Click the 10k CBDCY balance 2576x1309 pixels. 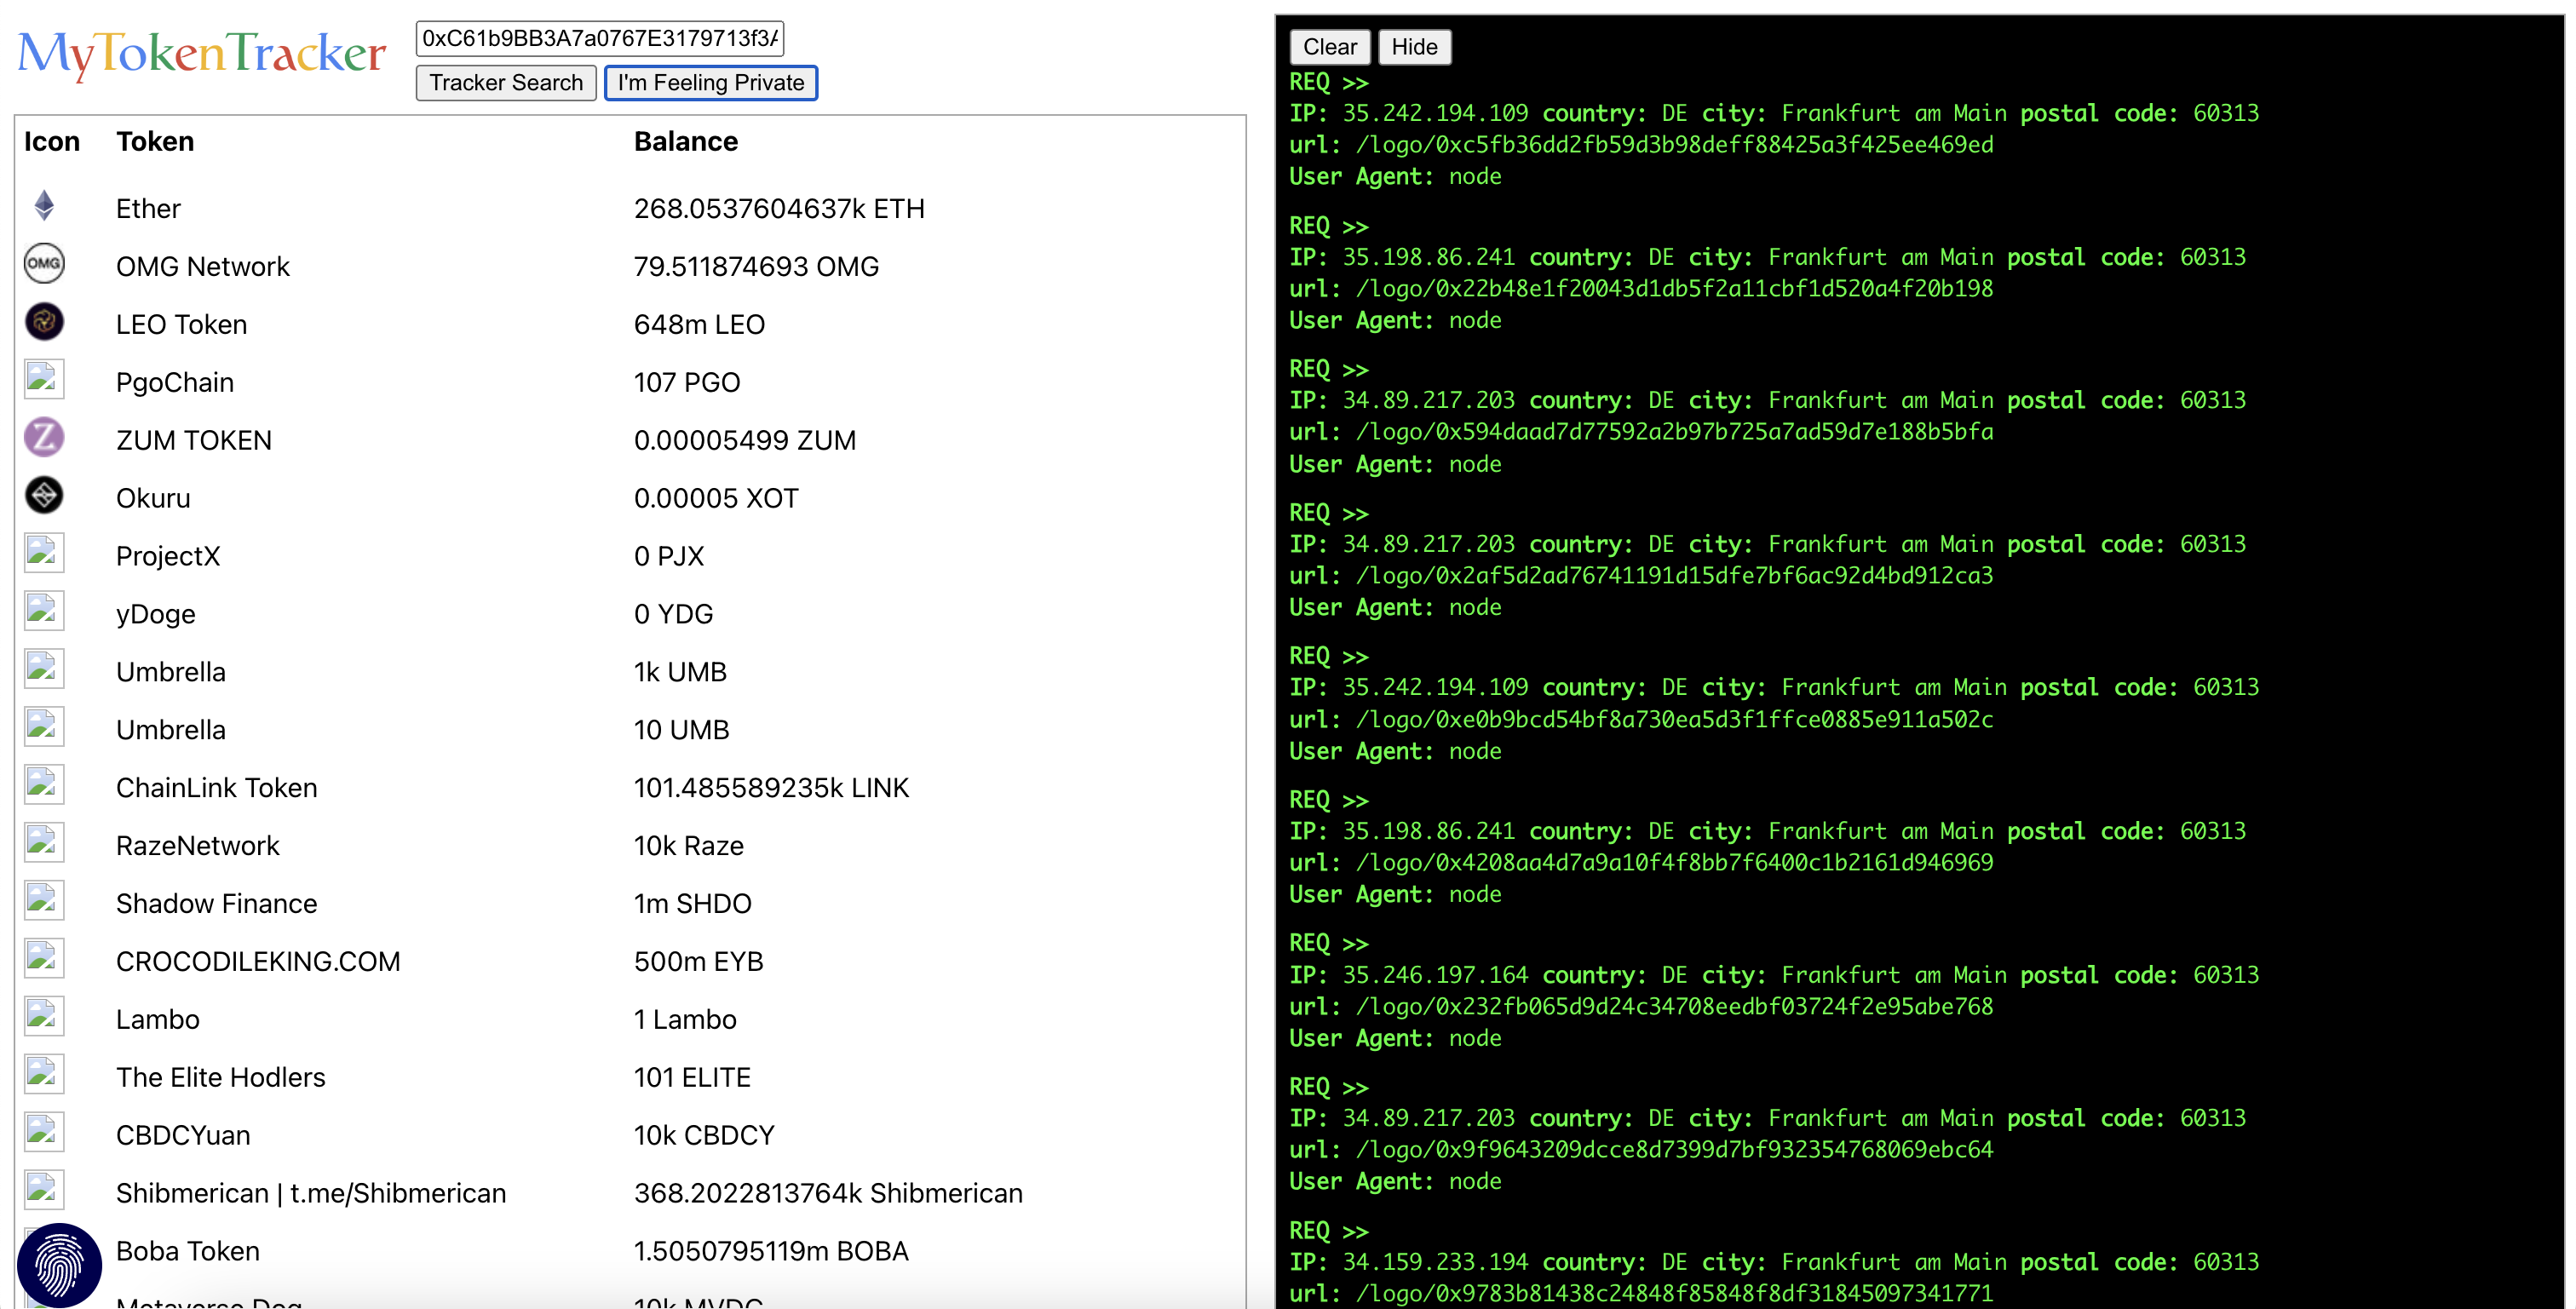click(x=704, y=1137)
